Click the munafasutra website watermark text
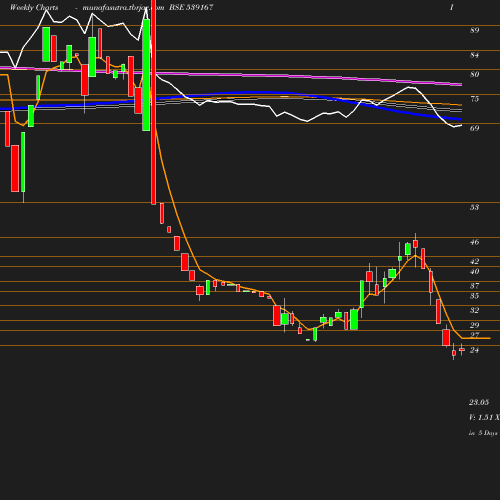The image size is (500, 500). point(123,8)
